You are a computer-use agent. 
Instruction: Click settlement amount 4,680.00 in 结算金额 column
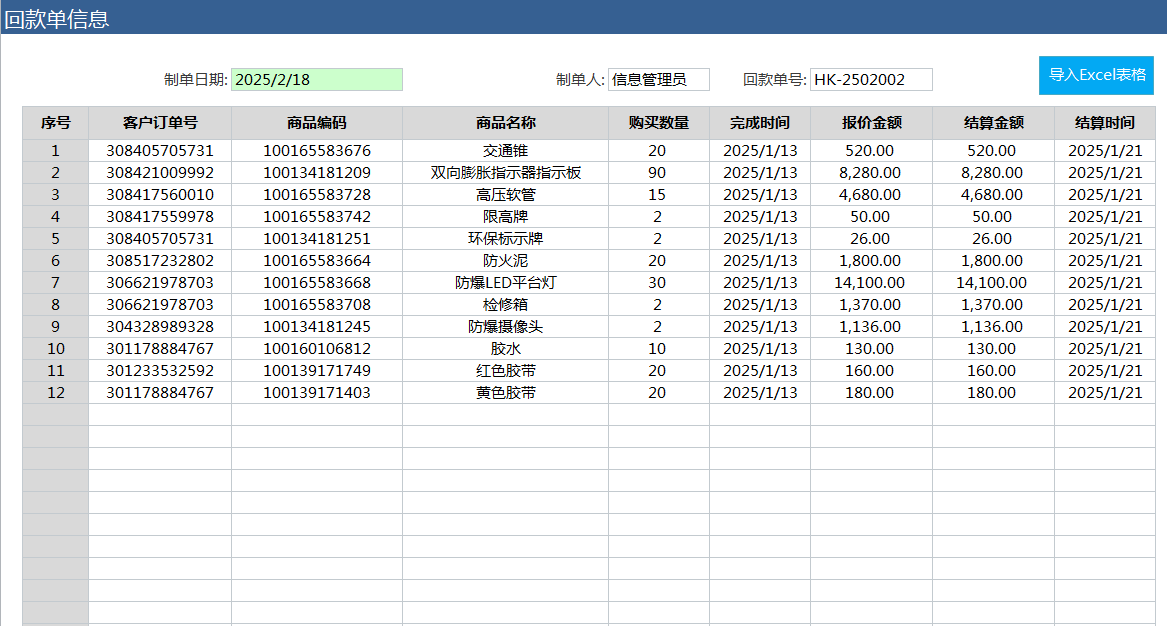[x=992, y=195]
